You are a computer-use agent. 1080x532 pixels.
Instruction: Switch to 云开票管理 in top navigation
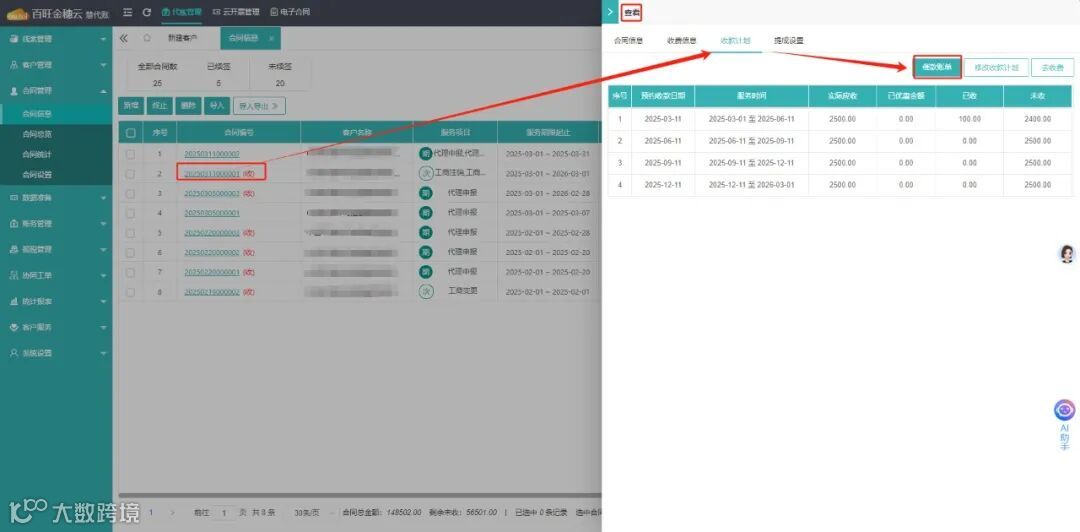[236, 12]
